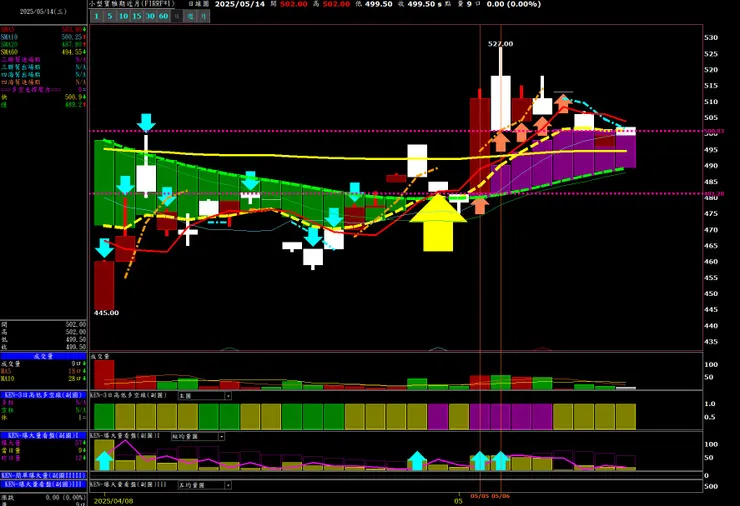Switch to the monthly (月) timeframe button
The width and height of the screenshot is (740, 506).
coord(203,16)
